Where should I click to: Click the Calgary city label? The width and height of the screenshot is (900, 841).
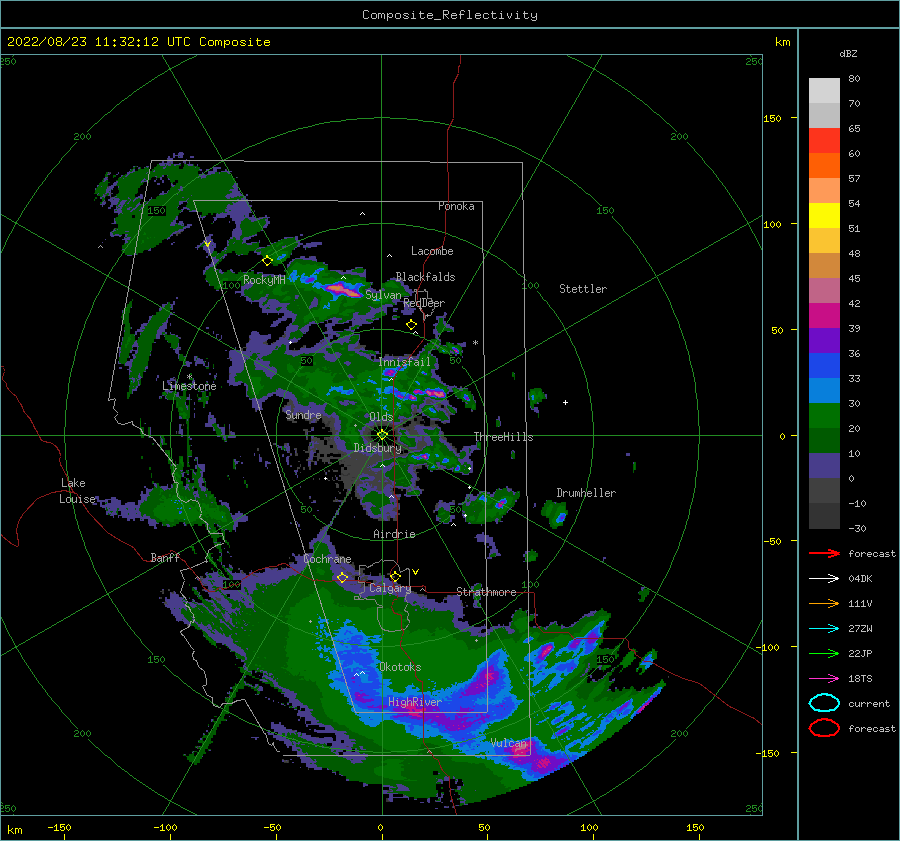390,588
